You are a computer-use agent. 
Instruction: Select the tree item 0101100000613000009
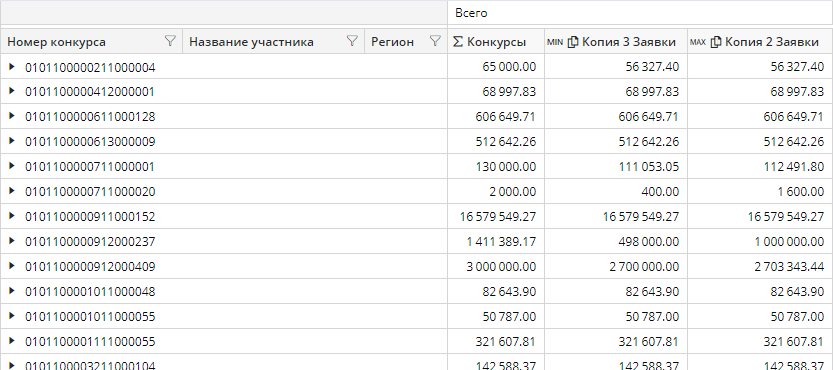coord(90,141)
